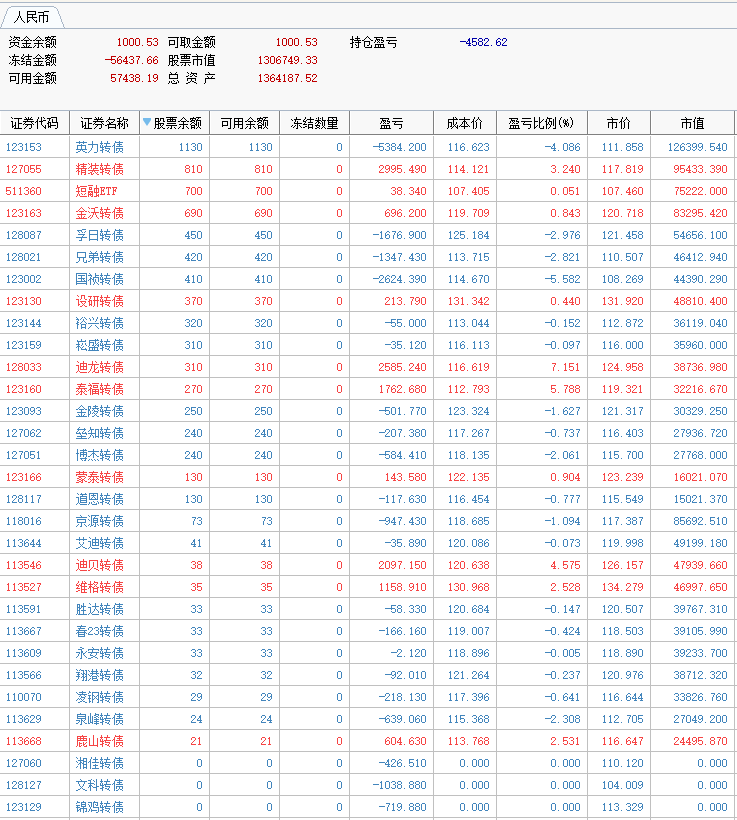Screen dimensions: 737x820
Task: Select the 凌钢转债 entry
Action: (x=99, y=697)
